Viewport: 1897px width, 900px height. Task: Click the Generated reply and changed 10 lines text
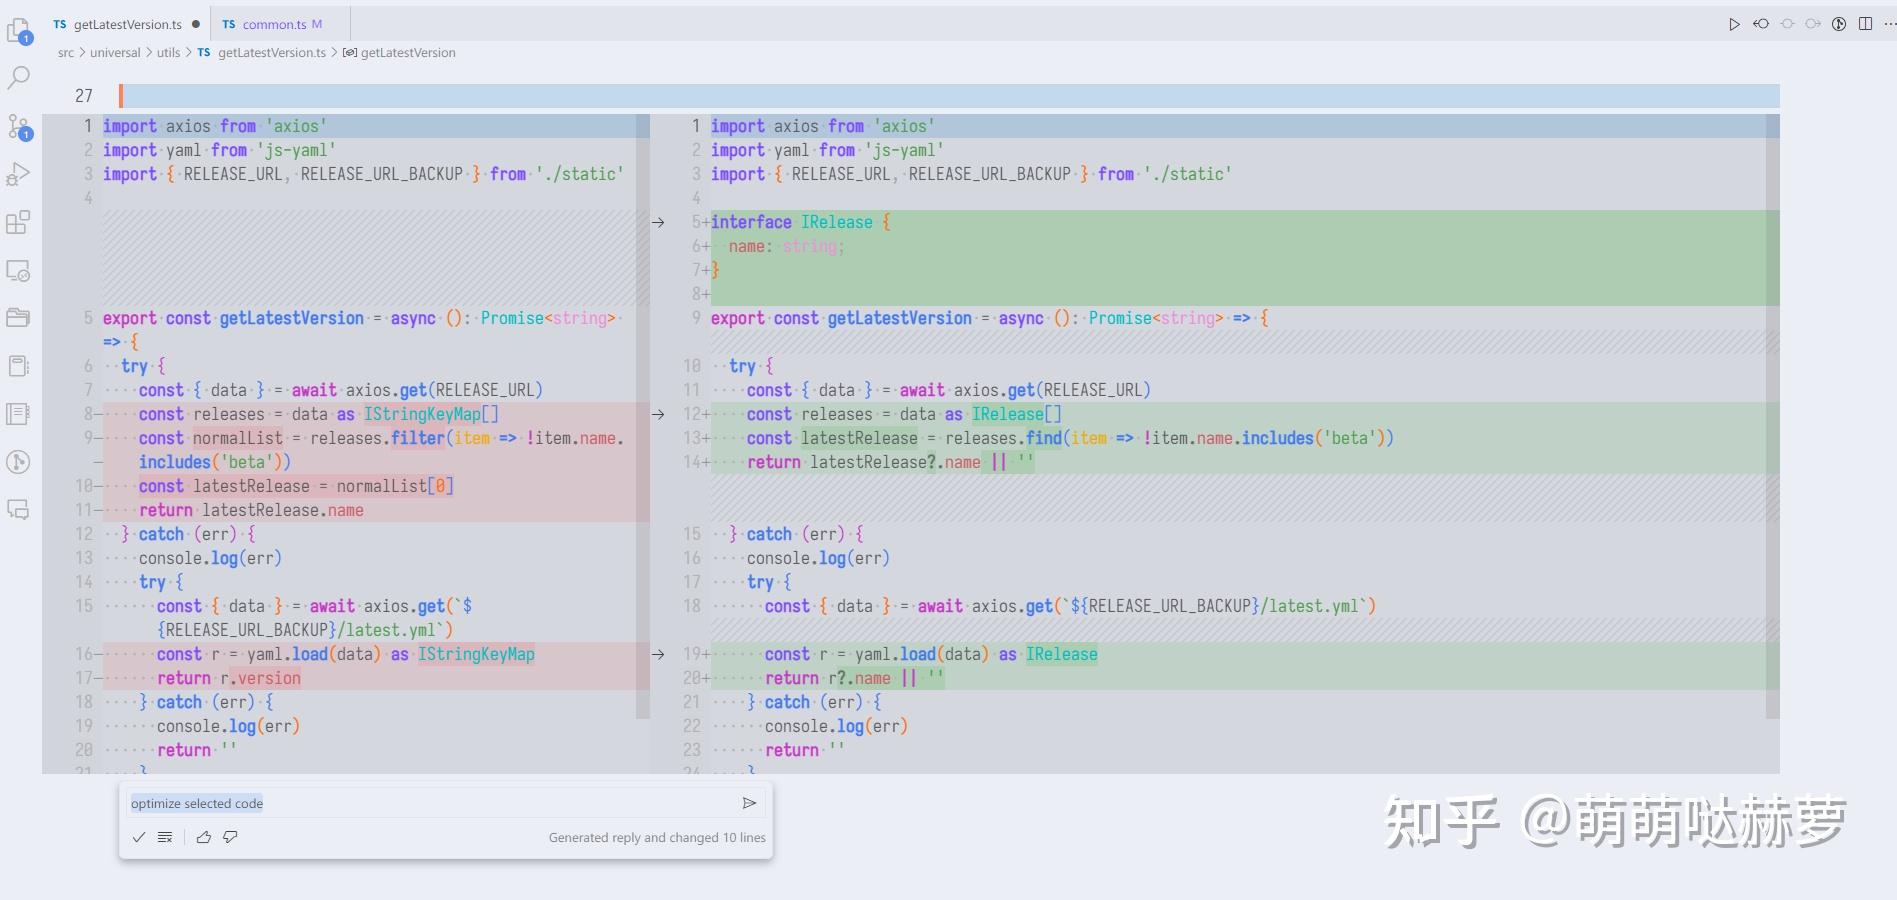[657, 837]
